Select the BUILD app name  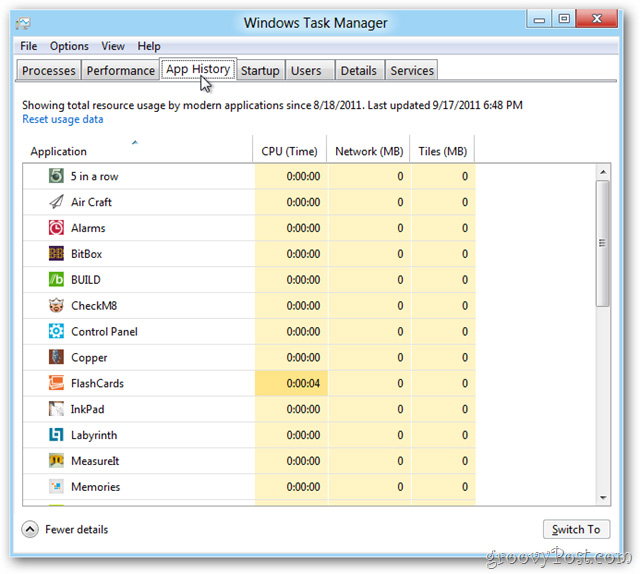pyautogui.click(x=86, y=280)
